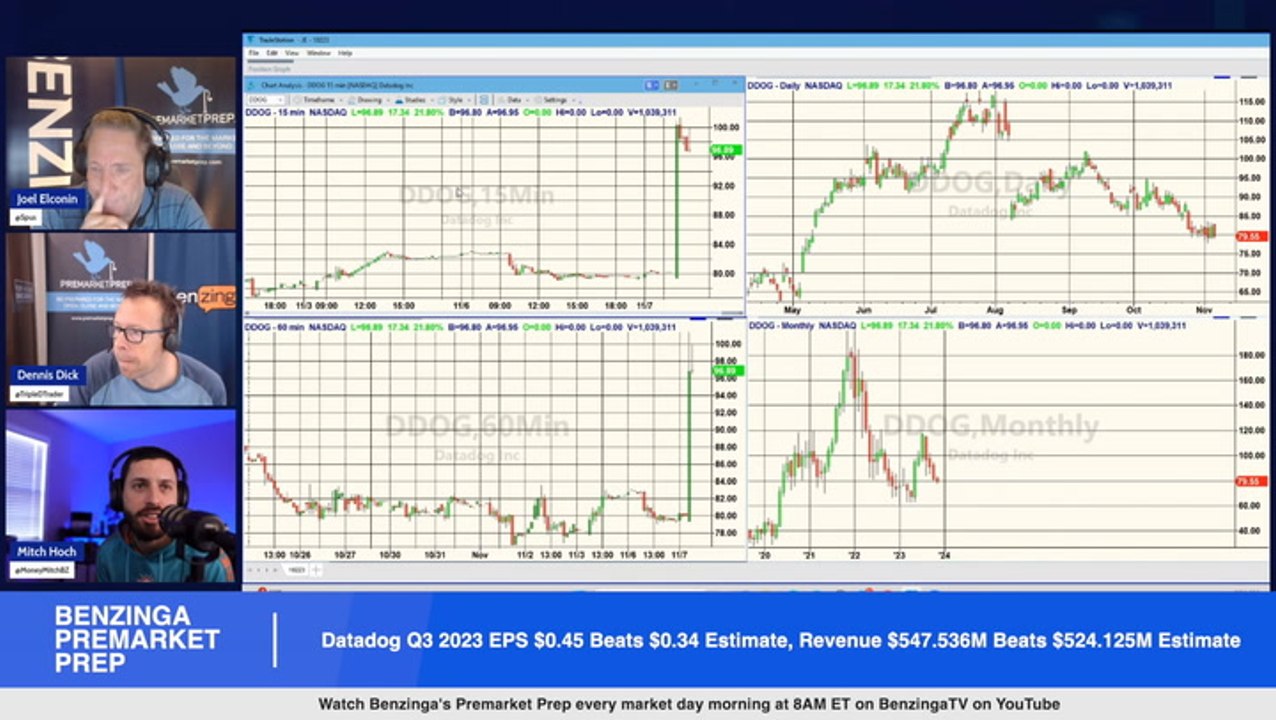The height and width of the screenshot is (720, 1276).
Task: Click the grid icon between Style and Data
Action: 484,100
